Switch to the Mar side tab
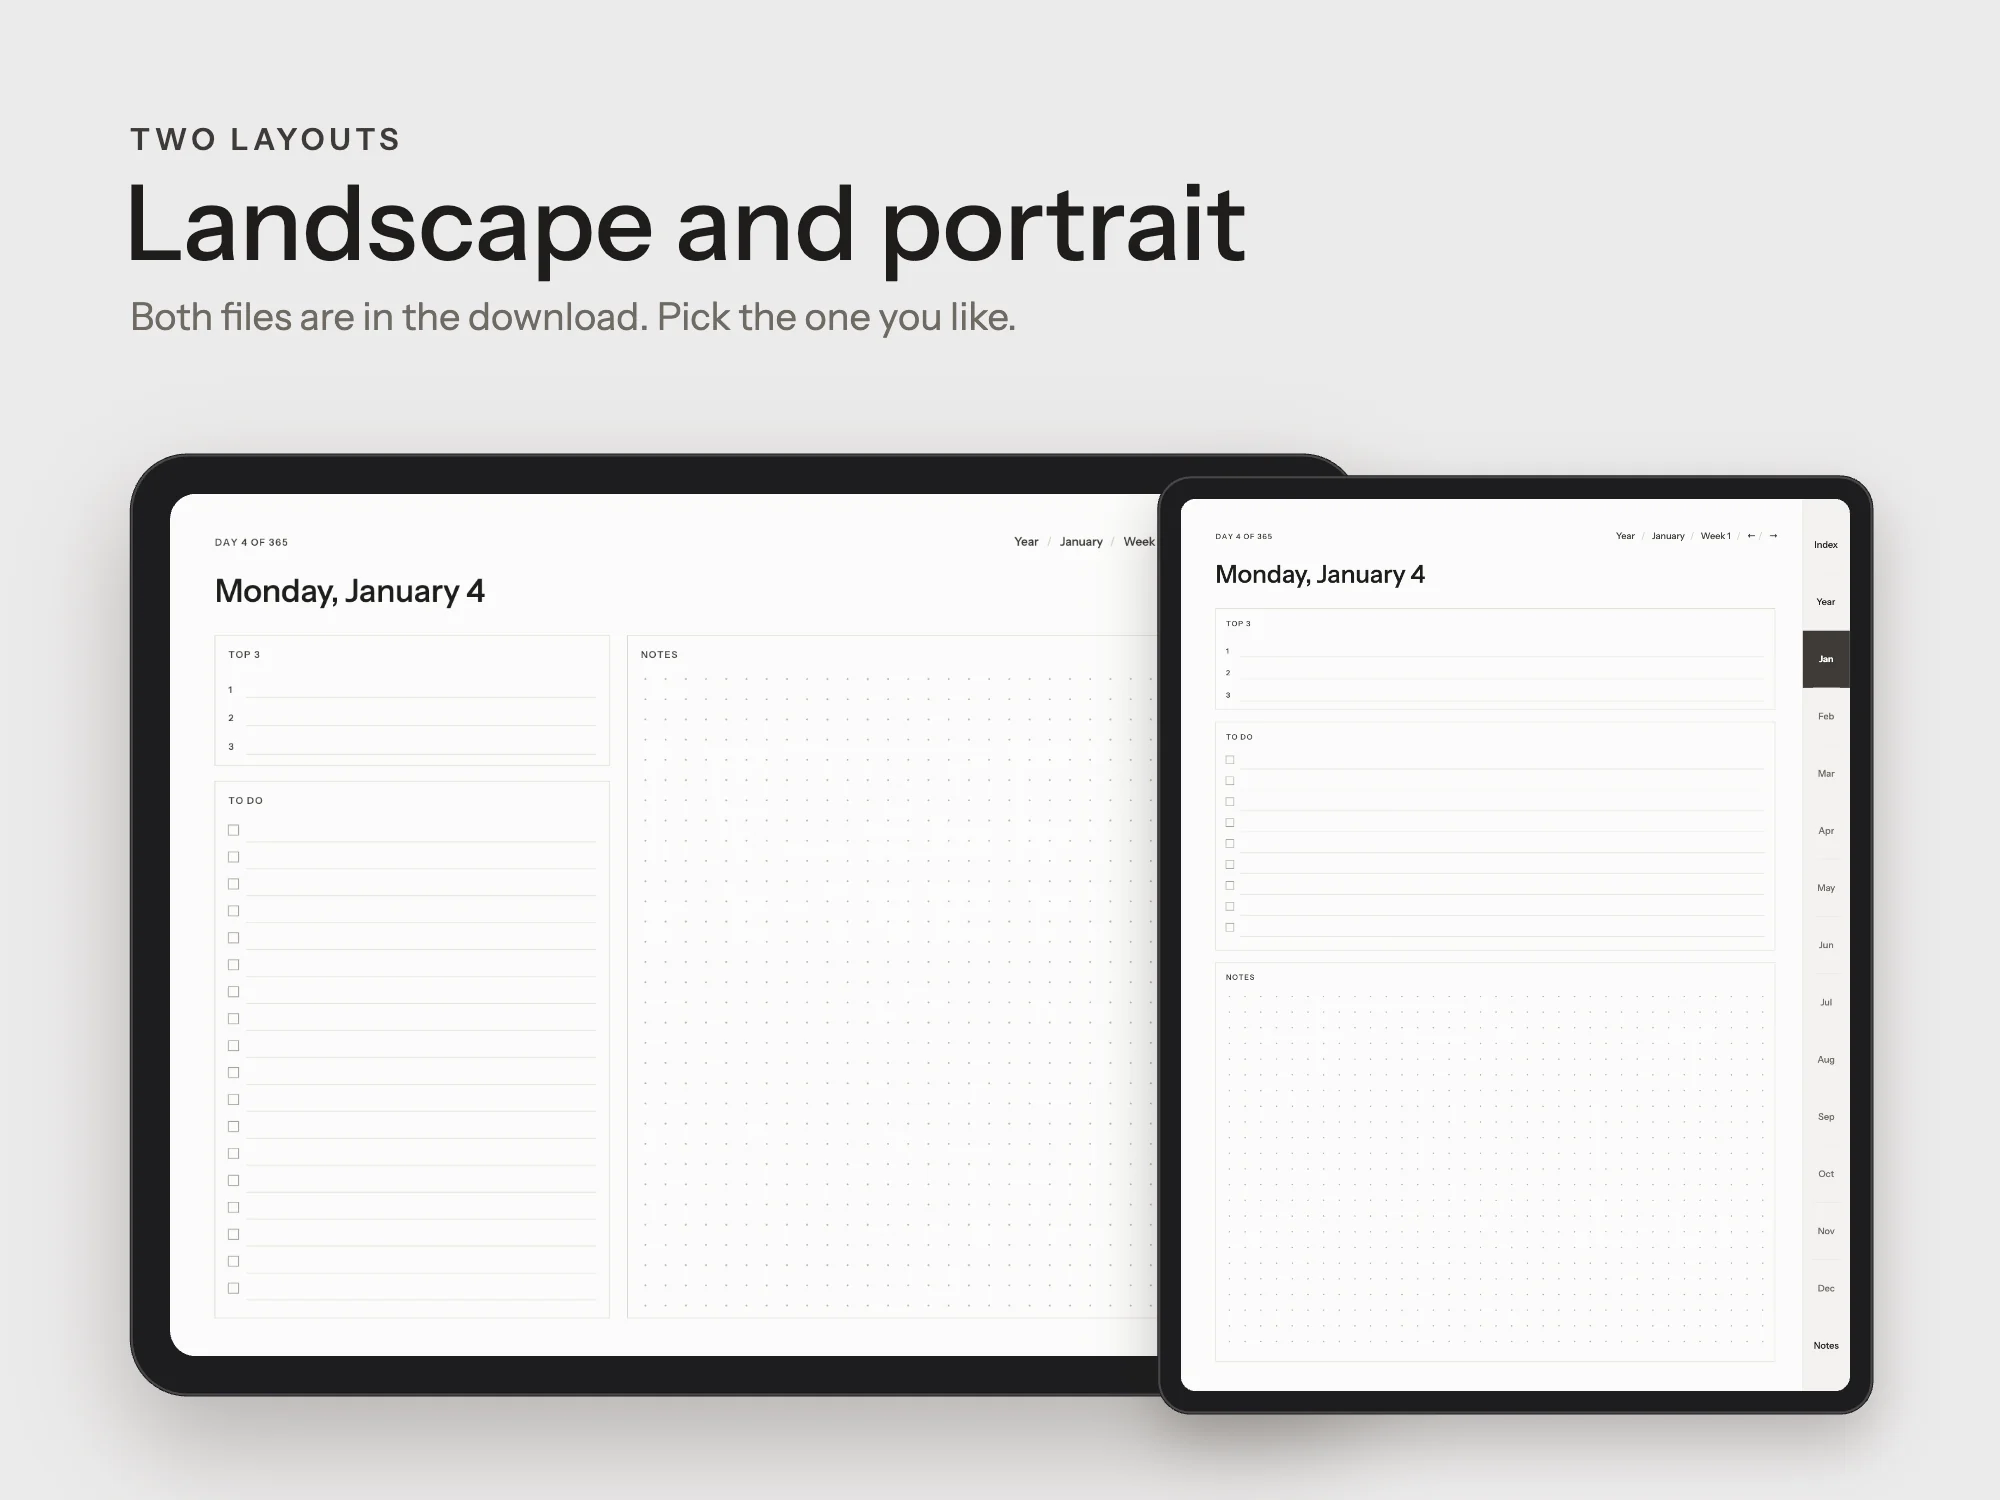Viewport: 2000px width, 1500px height. 1826,773
